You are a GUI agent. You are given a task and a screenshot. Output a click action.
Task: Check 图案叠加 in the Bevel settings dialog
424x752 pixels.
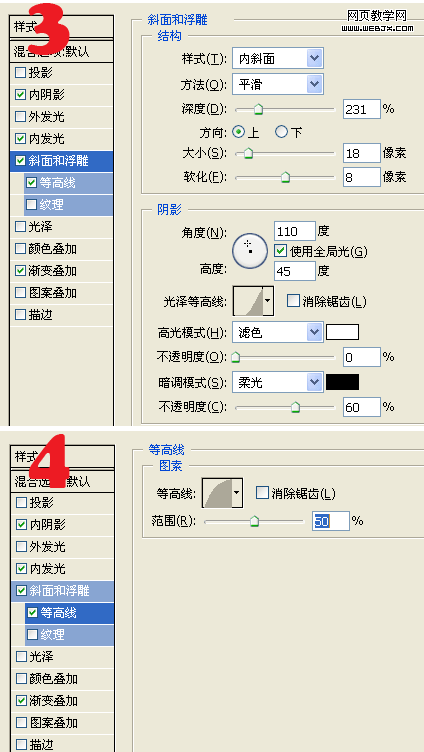pos(20,293)
